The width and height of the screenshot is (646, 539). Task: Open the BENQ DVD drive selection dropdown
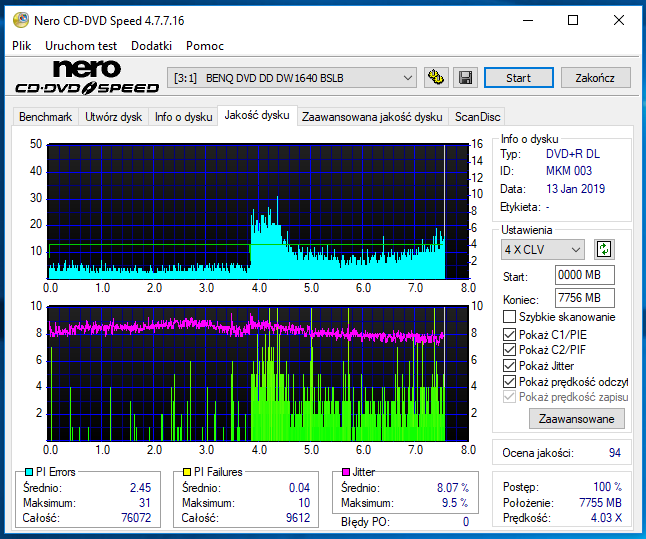tap(292, 77)
